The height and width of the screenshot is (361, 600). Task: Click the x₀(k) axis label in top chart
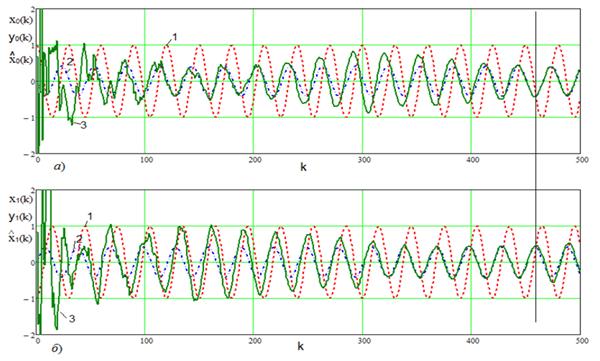(x=21, y=20)
